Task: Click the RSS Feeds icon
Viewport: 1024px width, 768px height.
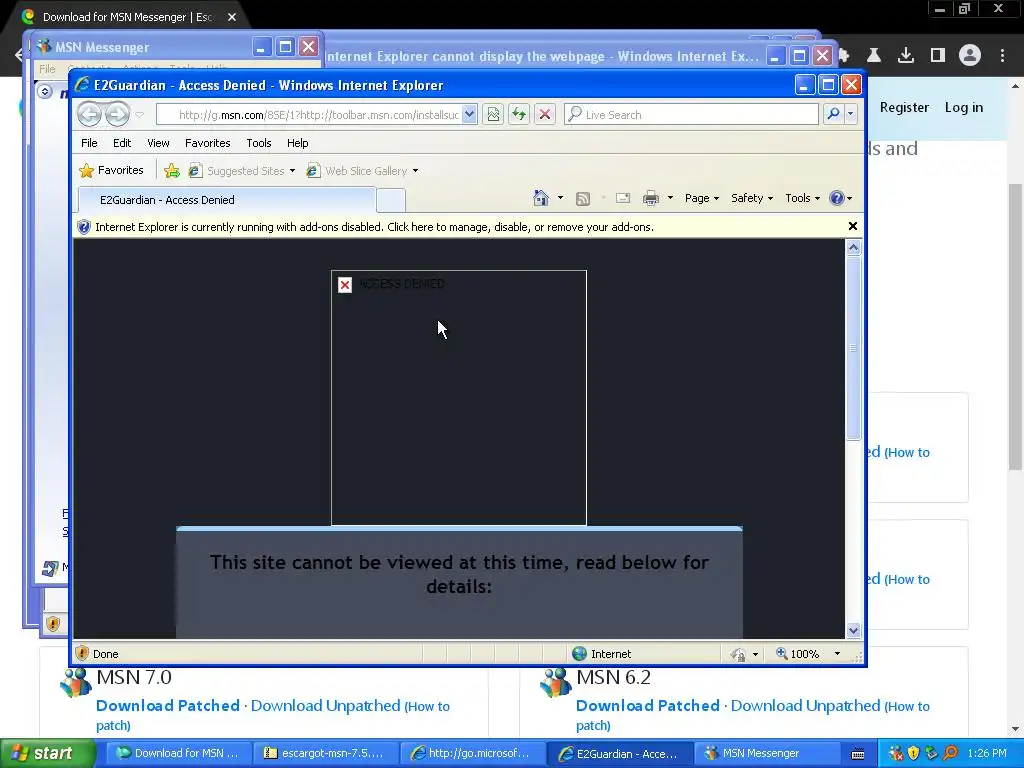Action: [583, 199]
